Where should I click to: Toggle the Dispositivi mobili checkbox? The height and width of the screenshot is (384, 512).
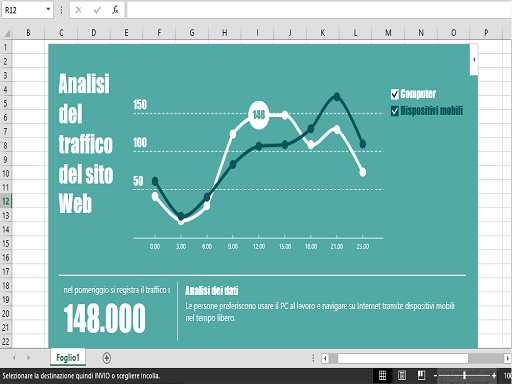coord(395,111)
